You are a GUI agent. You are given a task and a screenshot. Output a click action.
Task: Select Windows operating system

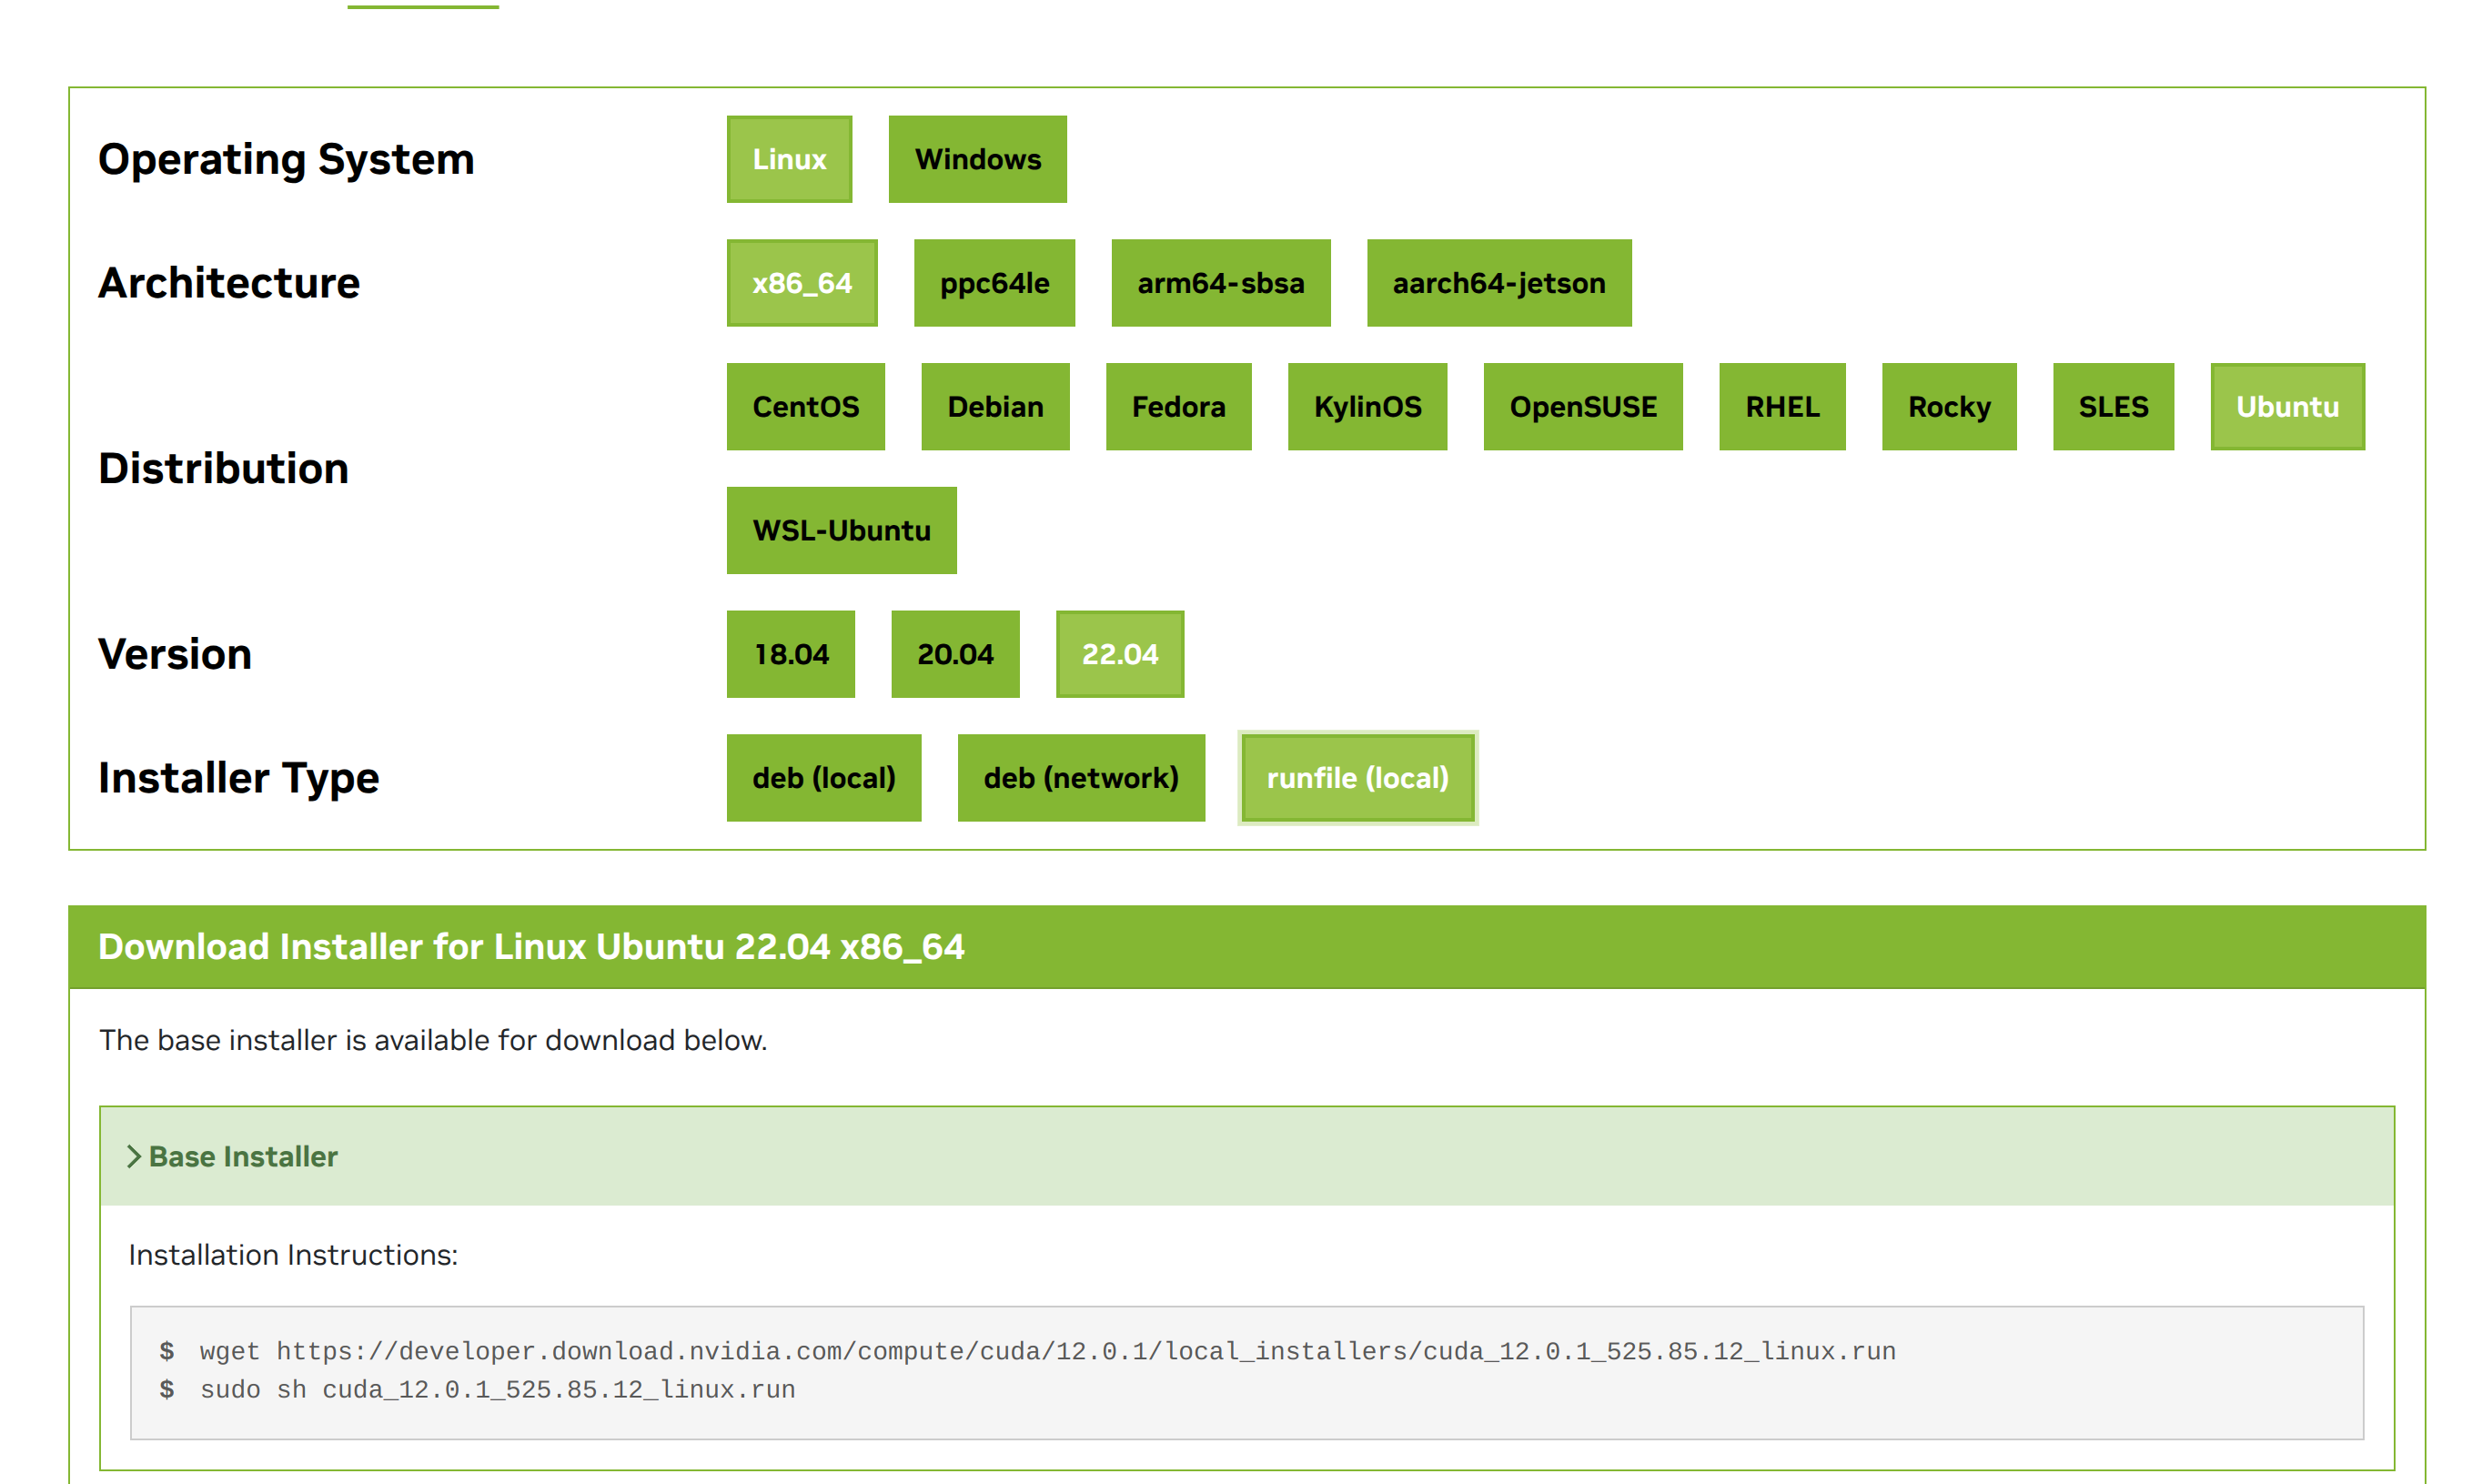click(976, 159)
